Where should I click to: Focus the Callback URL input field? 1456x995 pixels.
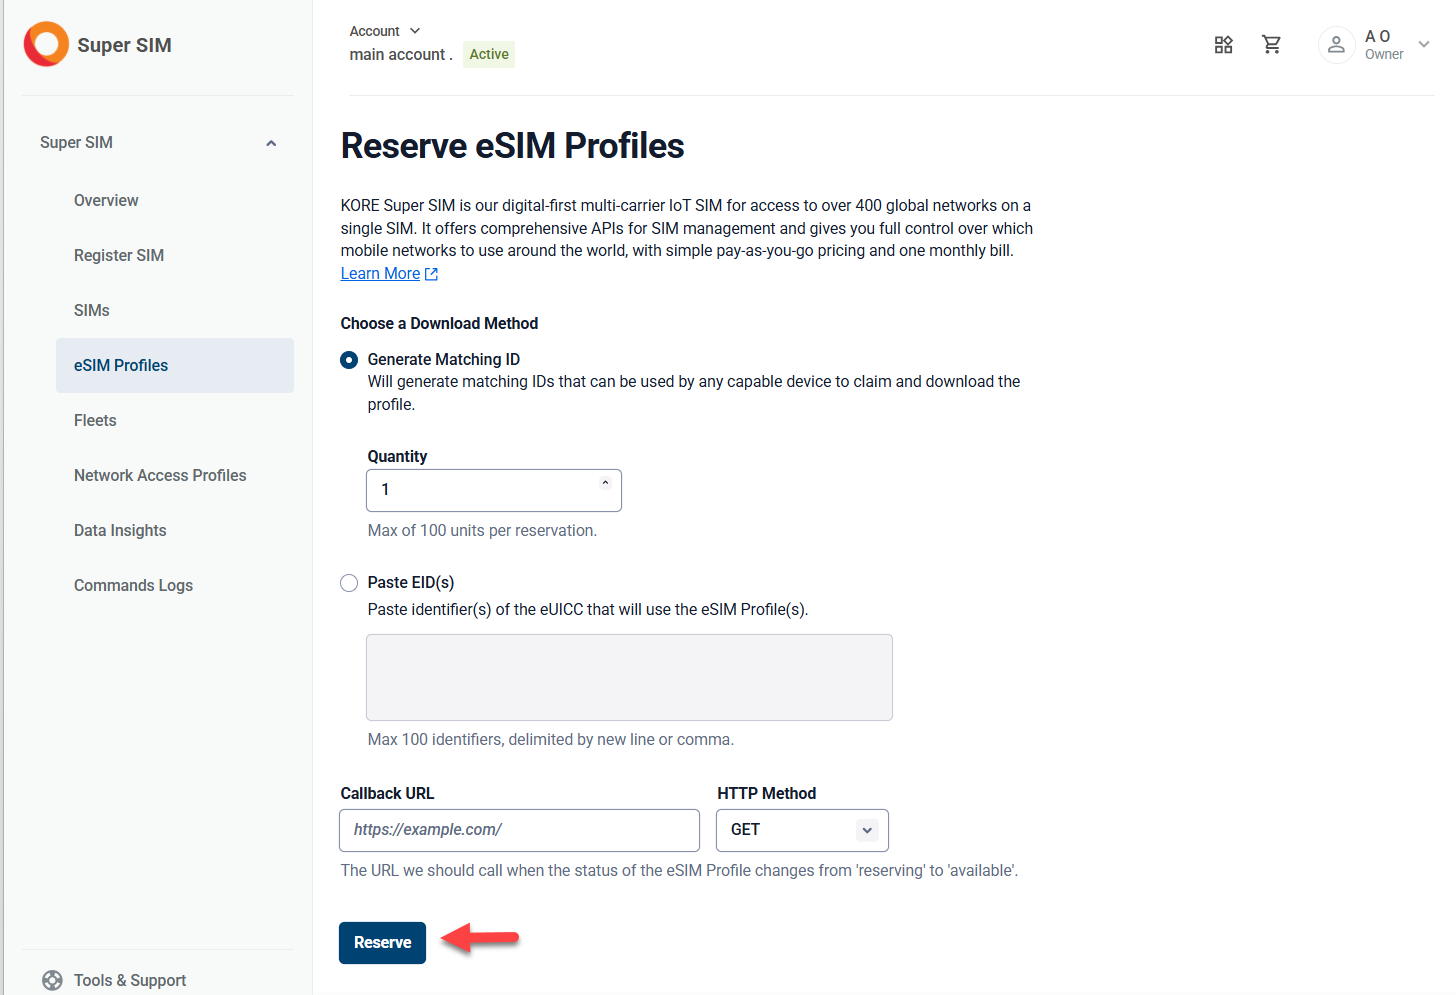(519, 830)
